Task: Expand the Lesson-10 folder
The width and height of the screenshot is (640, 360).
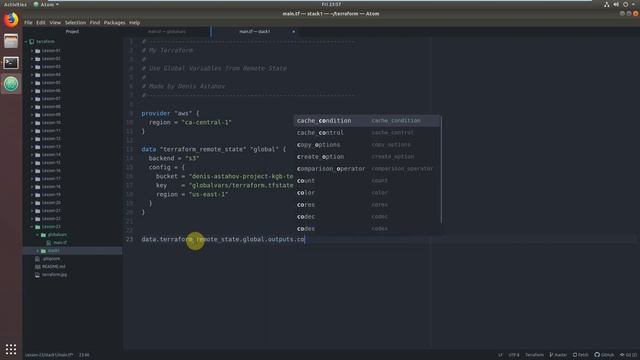Action: click(x=32, y=123)
